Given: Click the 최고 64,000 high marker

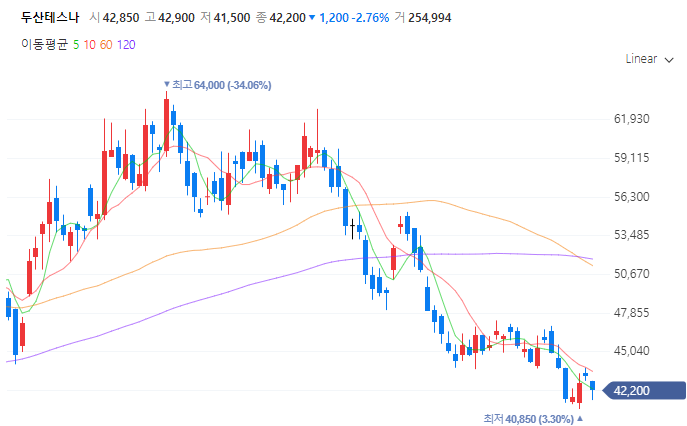Looking at the screenshot, I should [217, 85].
